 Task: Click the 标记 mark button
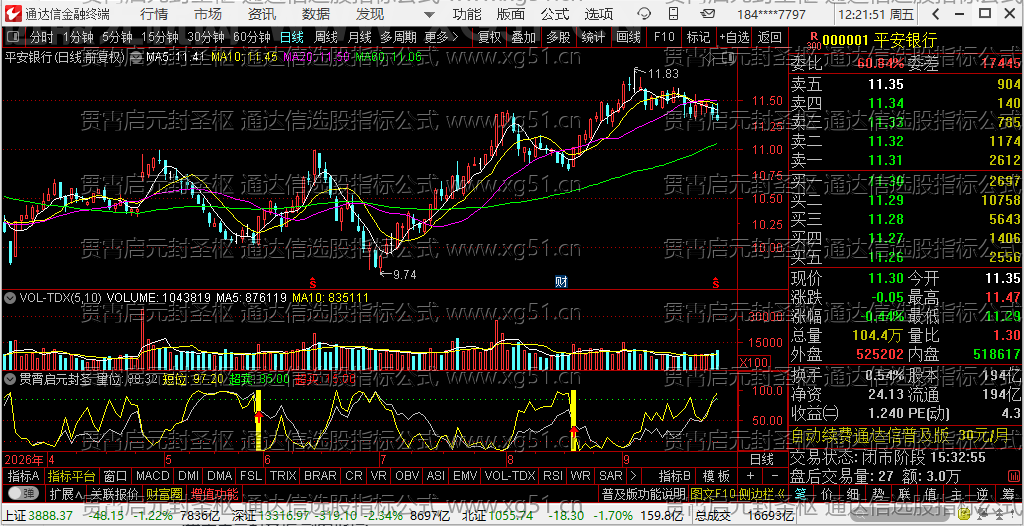pos(698,38)
